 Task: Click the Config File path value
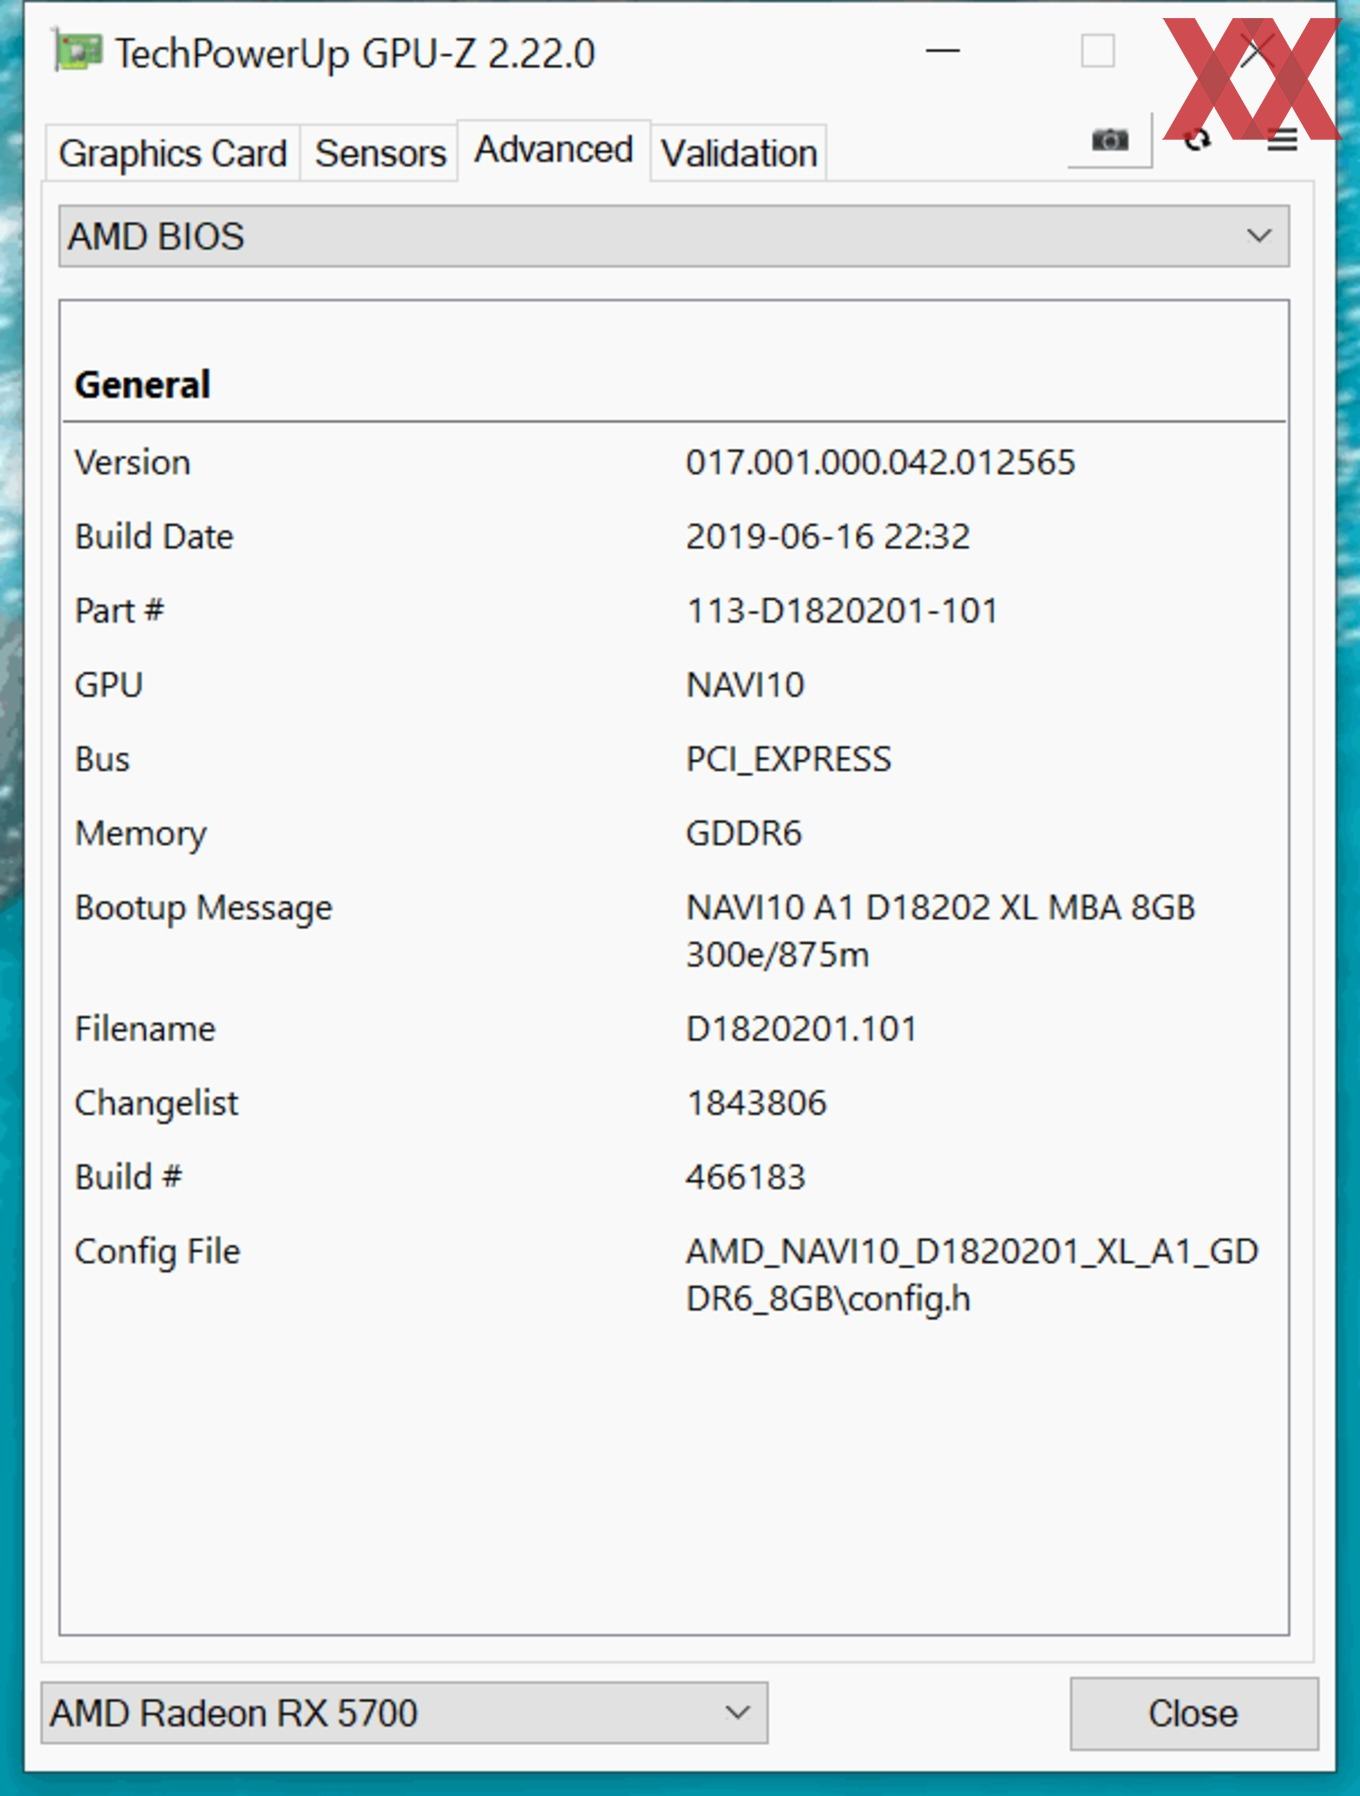pyautogui.click(x=972, y=1275)
